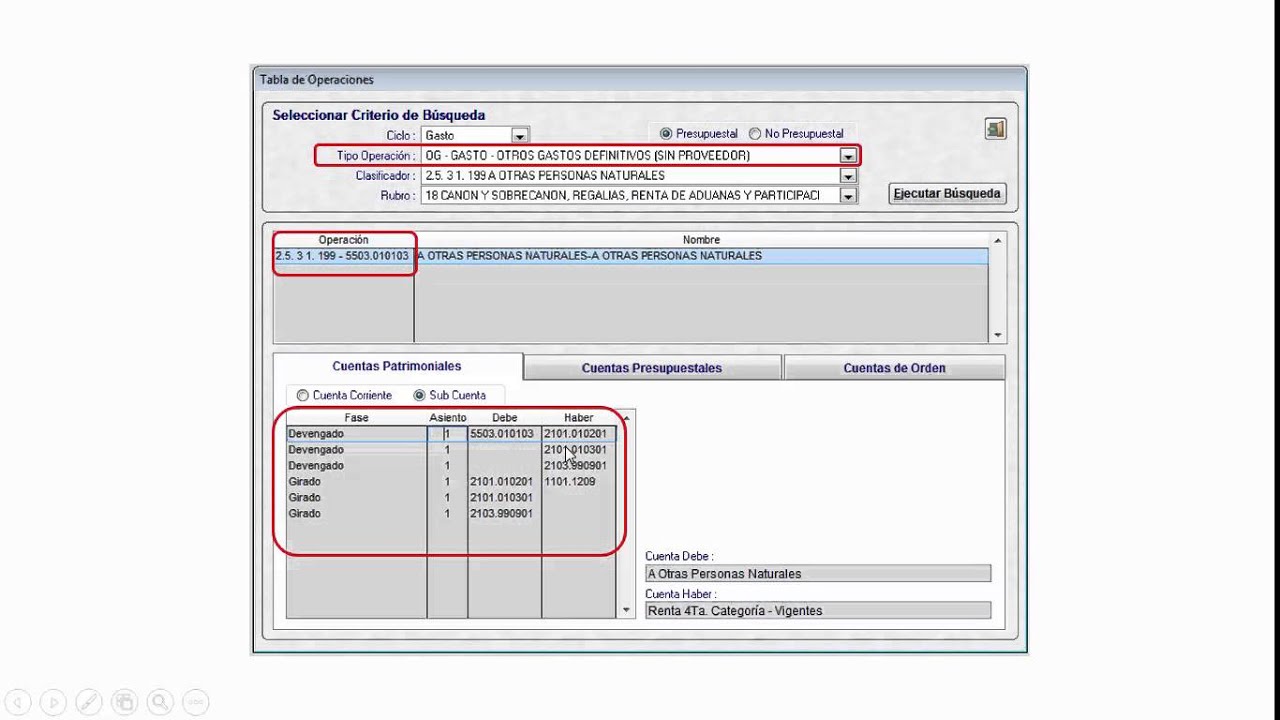Click the Operación column header
Viewport: 1280px width, 720px height.
tap(344, 240)
